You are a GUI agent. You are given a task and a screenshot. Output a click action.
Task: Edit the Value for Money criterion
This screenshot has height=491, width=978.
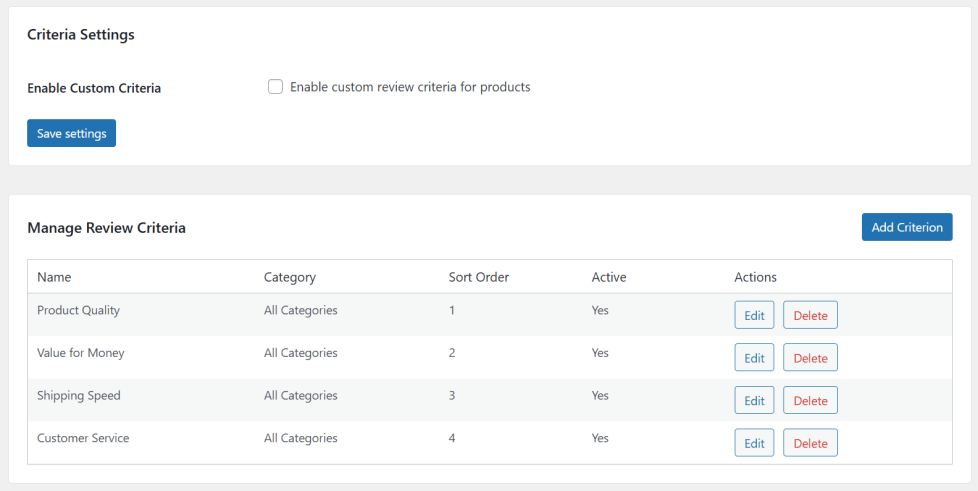pyautogui.click(x=754, y=358)
